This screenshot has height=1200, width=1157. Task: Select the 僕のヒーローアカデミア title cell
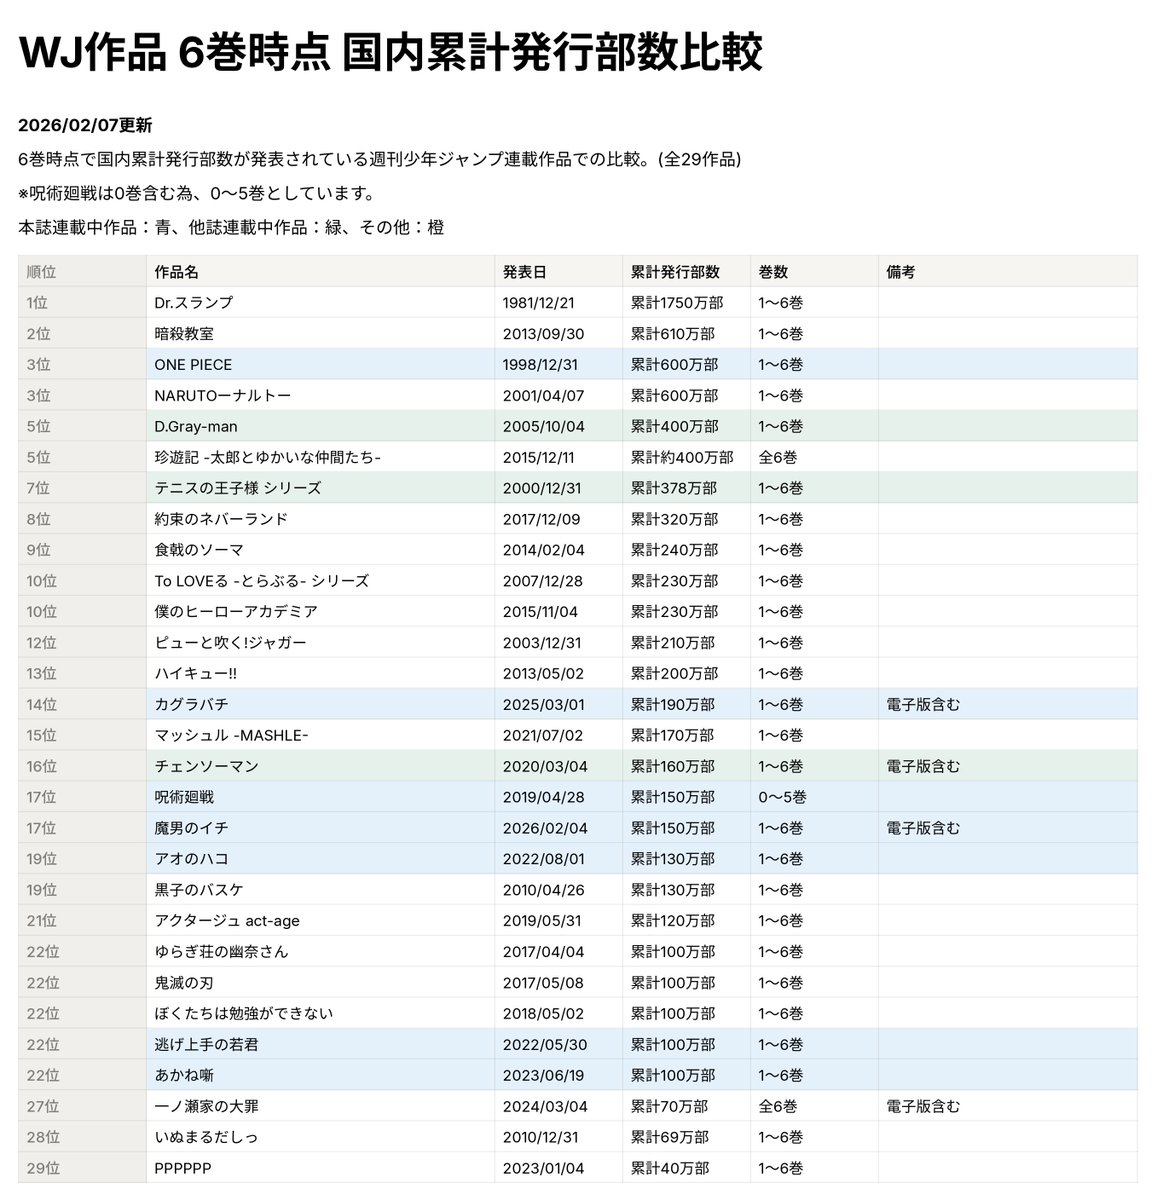click(x=320, y=612)
